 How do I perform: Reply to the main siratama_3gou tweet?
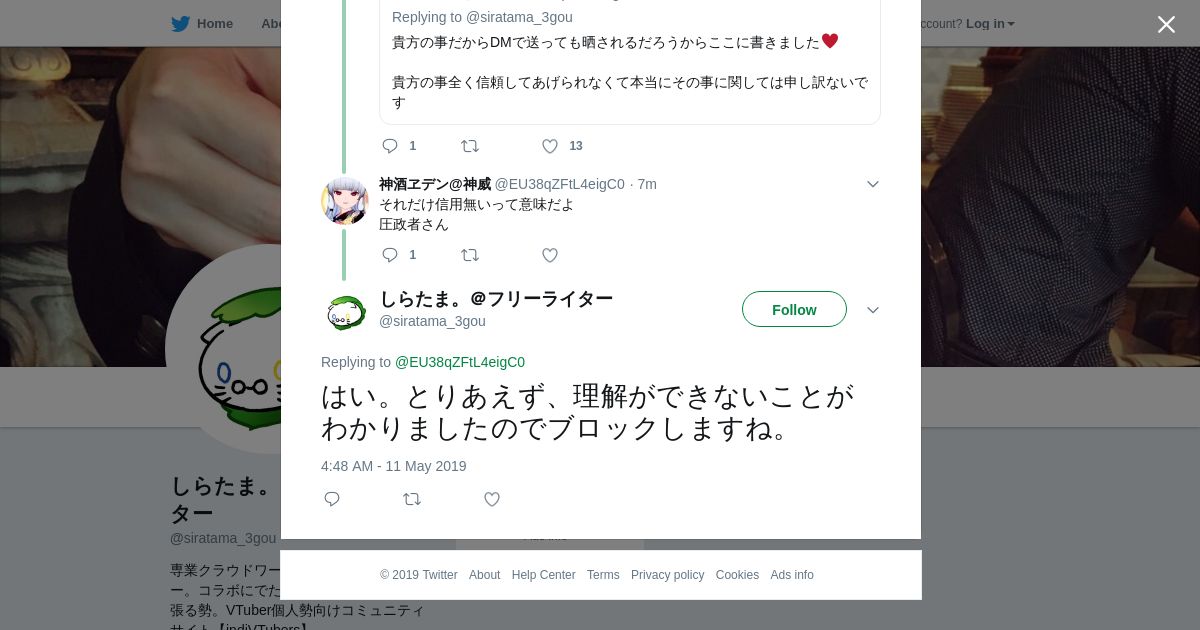[x=332, y=499]
